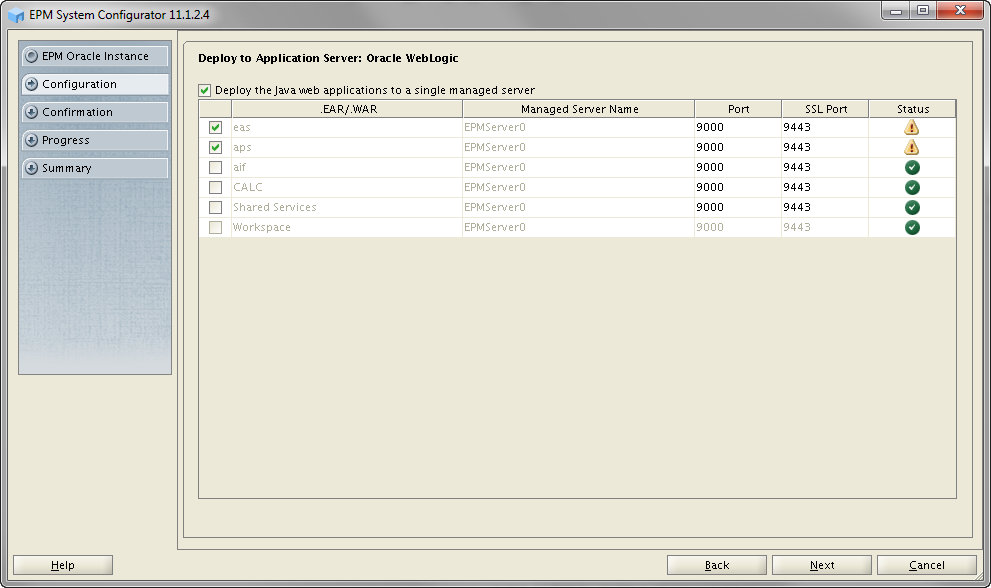Go to the Progress step label
Image resolution: width=991 pixels, height=588 pixels.
(x=66, y=140)
